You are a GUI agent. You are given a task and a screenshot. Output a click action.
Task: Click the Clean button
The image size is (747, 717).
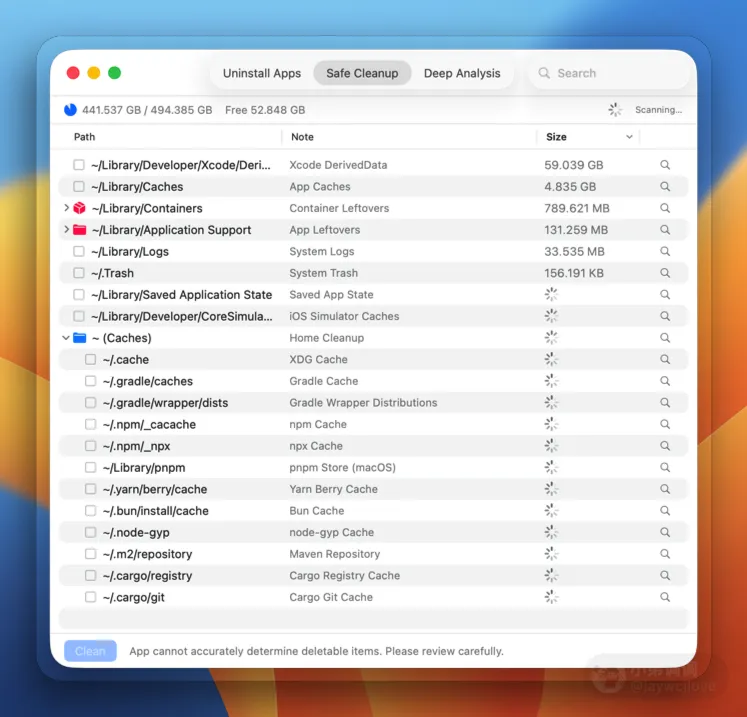91,651
